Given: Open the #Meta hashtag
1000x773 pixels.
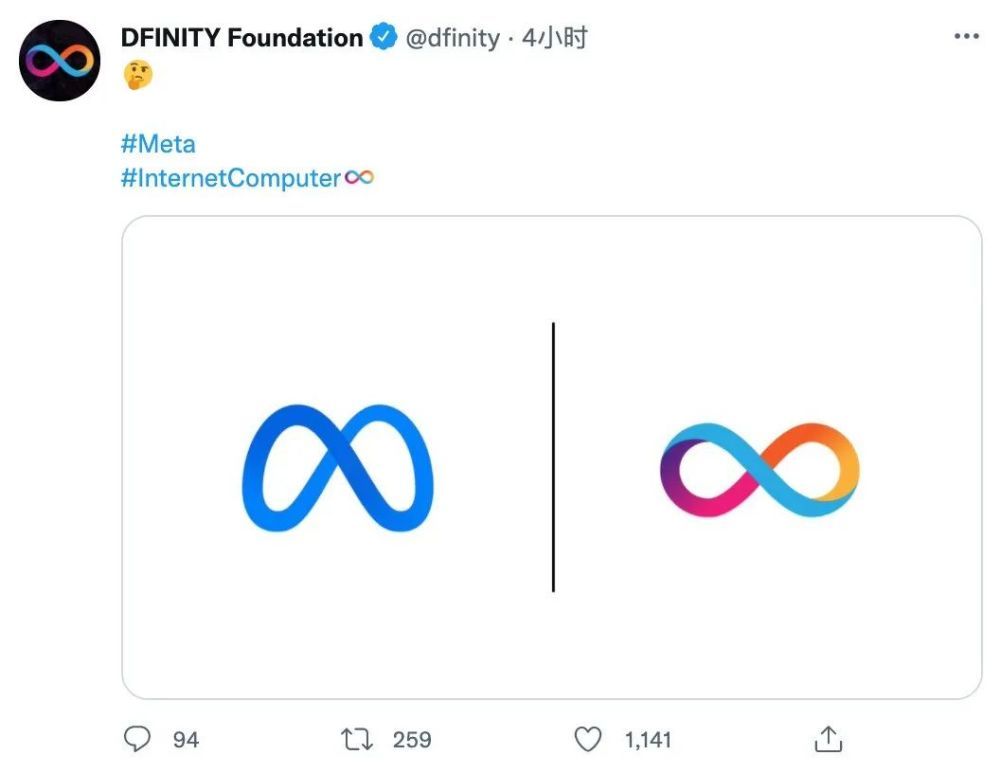Looking at the screenshot, I should point(158,144).
